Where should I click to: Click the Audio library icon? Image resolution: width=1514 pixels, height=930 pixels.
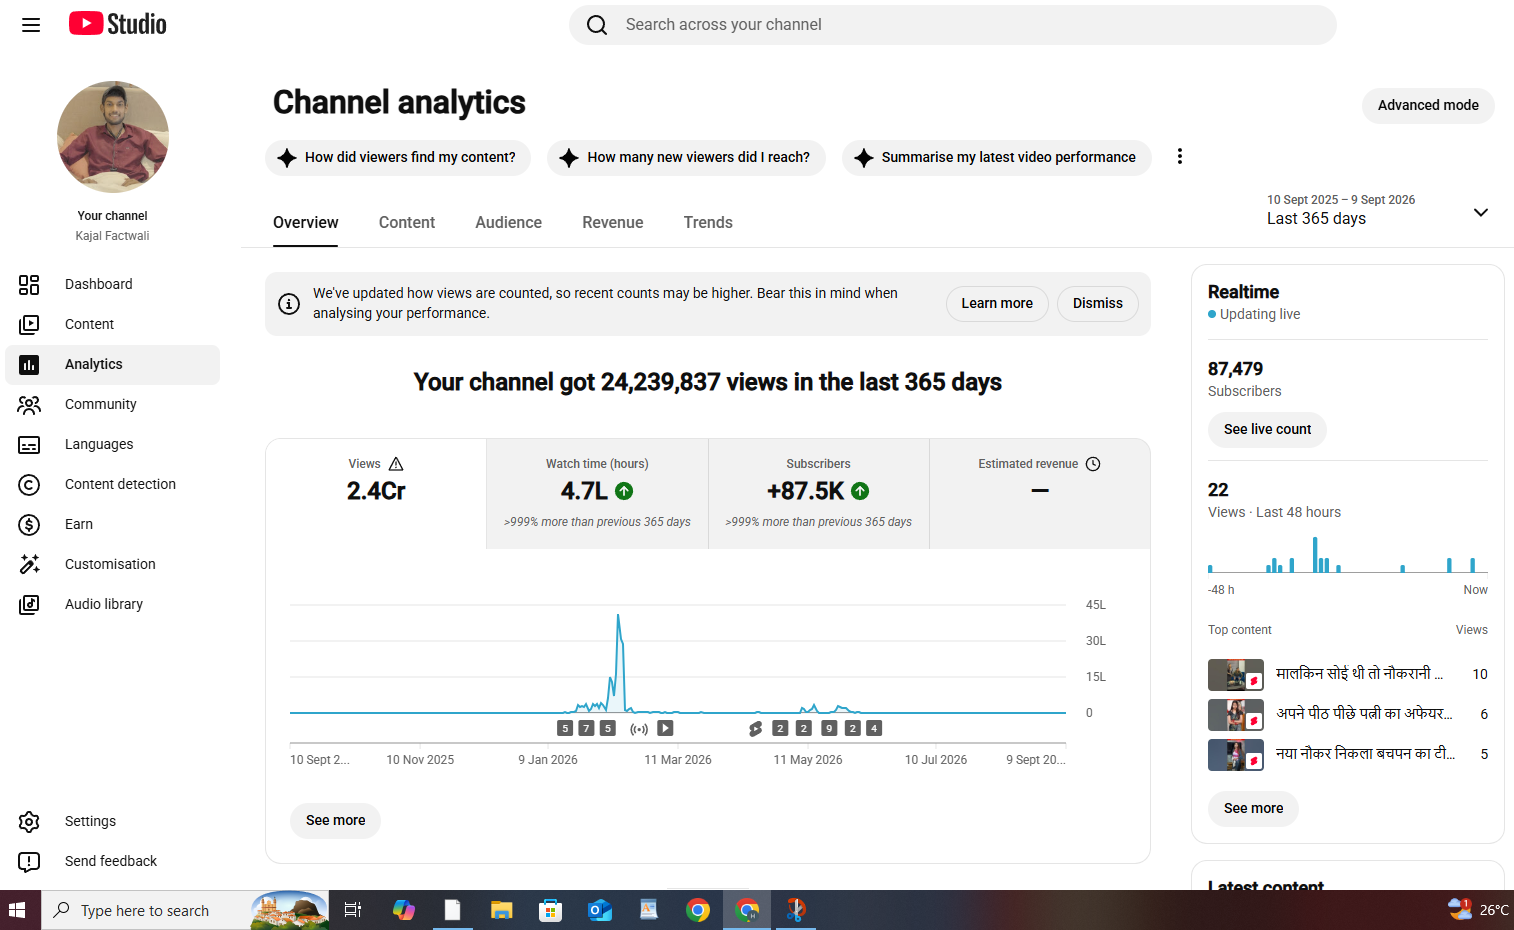coord(29,605)
